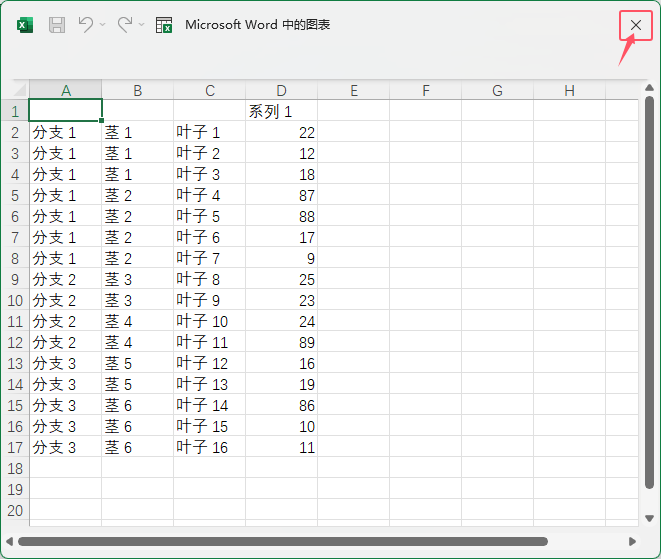The image size is (661, 559).
Task: Click the horizontal scrollbar left arrow
Action: [9, 541]
